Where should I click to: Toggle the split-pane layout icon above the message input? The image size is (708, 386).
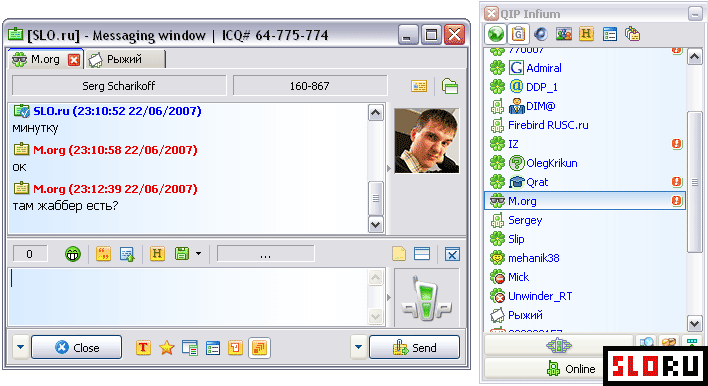(x=422, y=254)
